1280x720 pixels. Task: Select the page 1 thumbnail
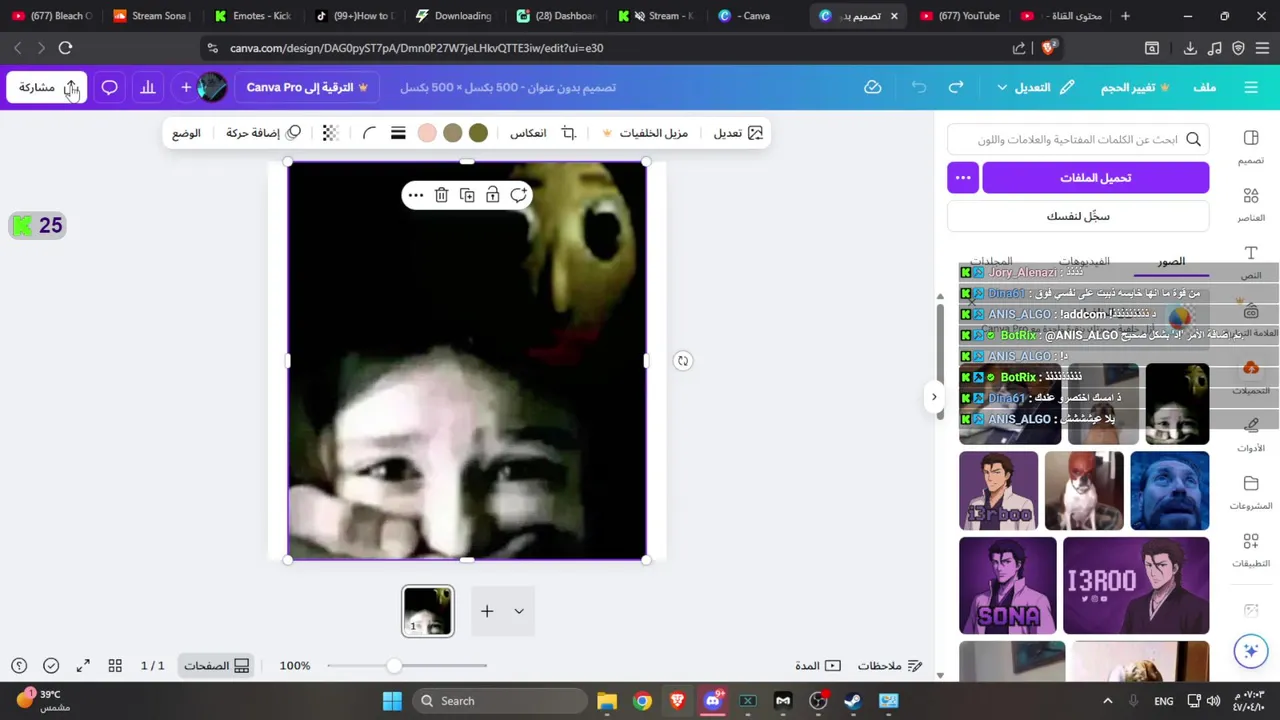coord(428,611)
